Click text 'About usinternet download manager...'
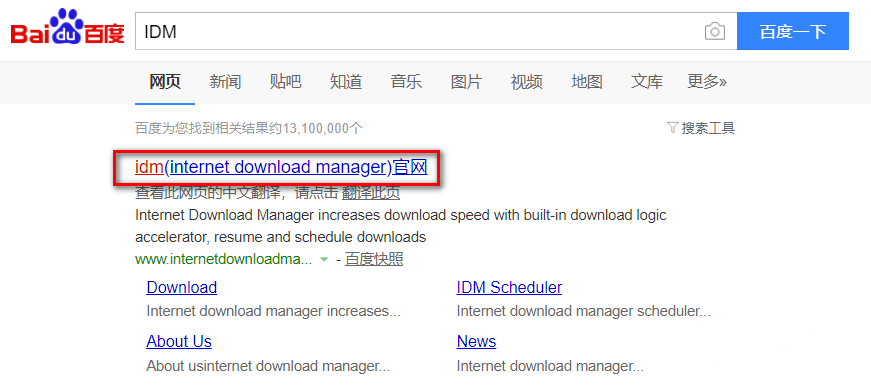 pyautogui.click(x=268, y=367)
